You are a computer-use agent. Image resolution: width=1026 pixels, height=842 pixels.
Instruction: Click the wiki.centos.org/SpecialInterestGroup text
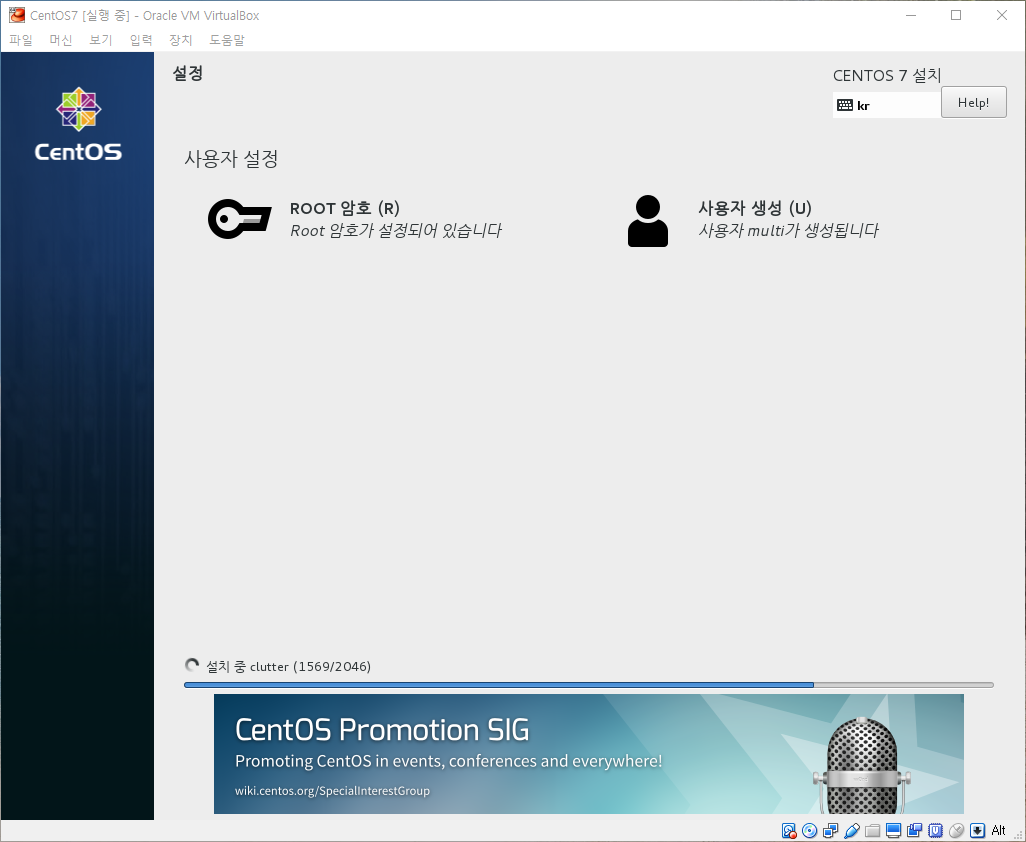click(332, 790)
